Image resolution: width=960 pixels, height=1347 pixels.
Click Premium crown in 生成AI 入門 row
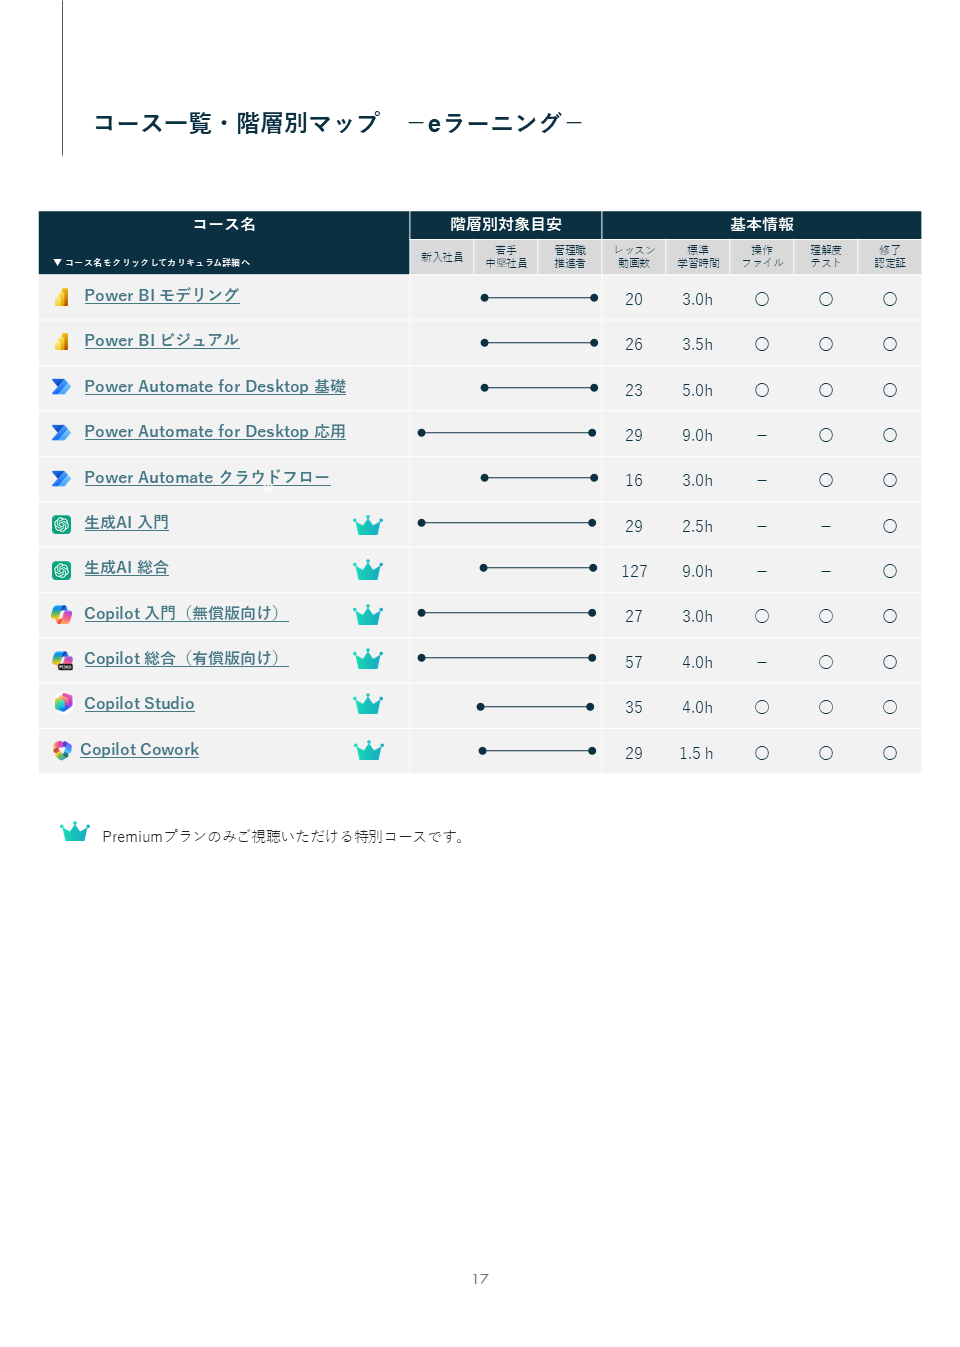pos(368,525)
